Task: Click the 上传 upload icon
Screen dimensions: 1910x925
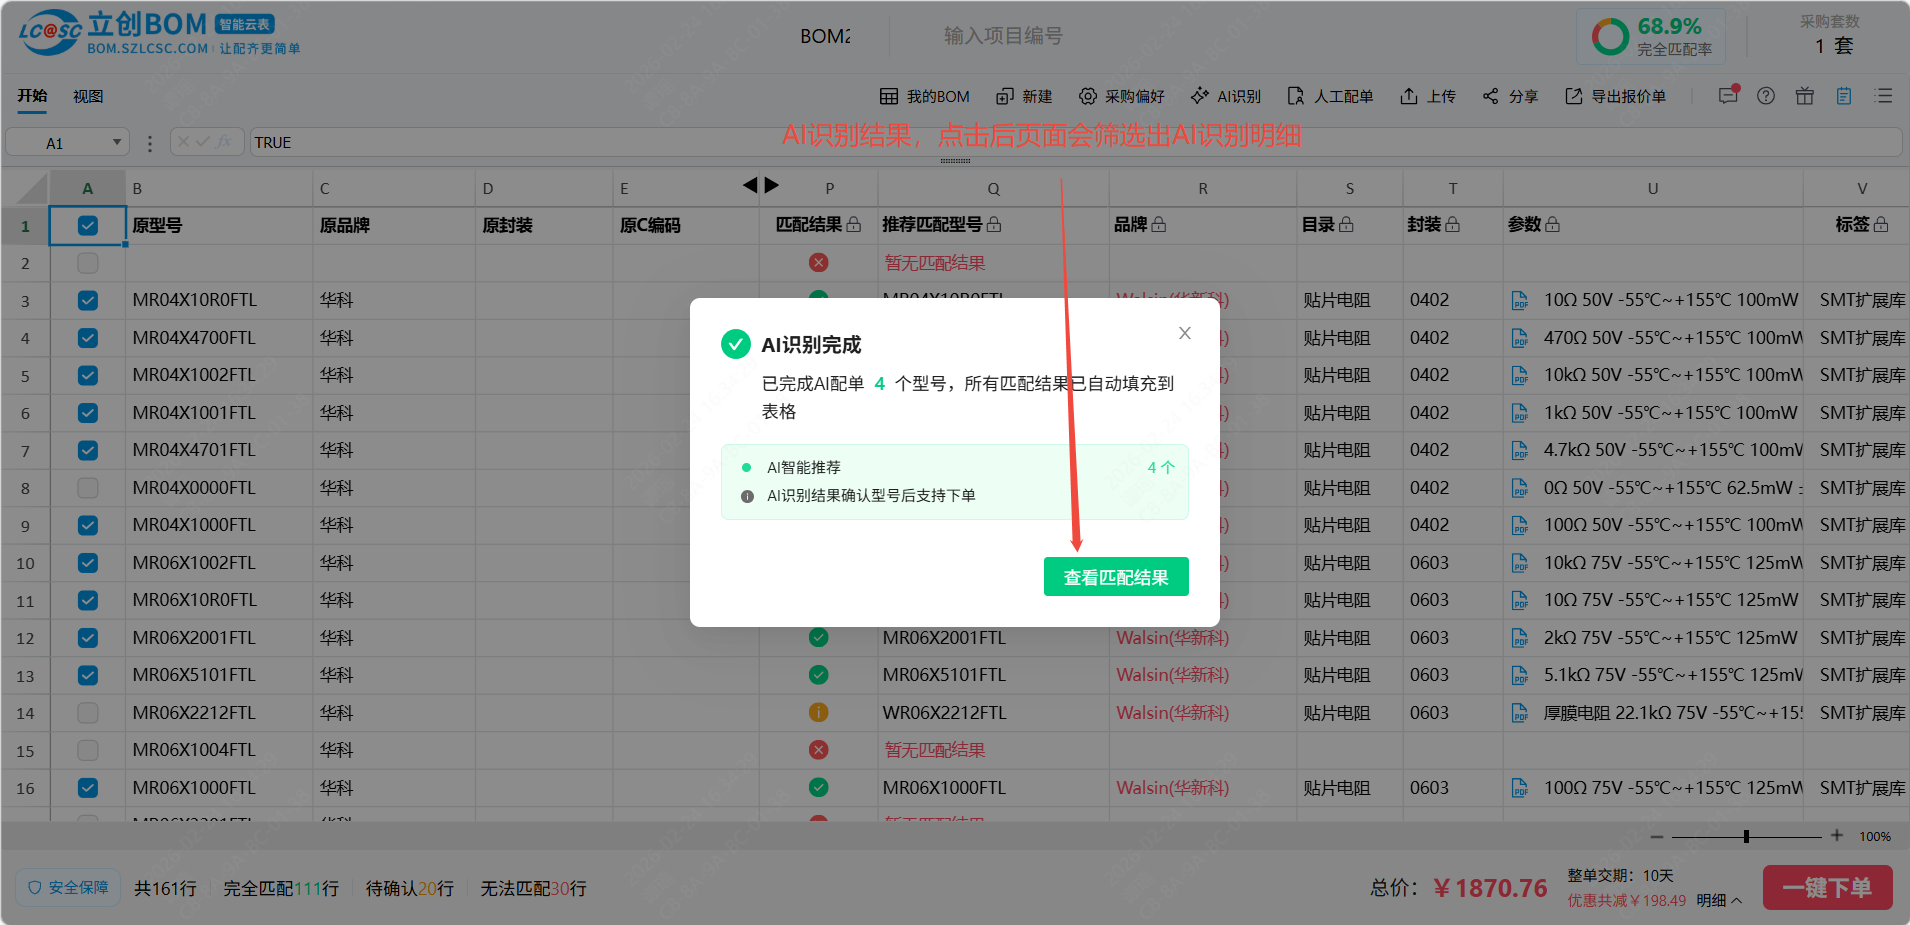Action: [1409, 96]
